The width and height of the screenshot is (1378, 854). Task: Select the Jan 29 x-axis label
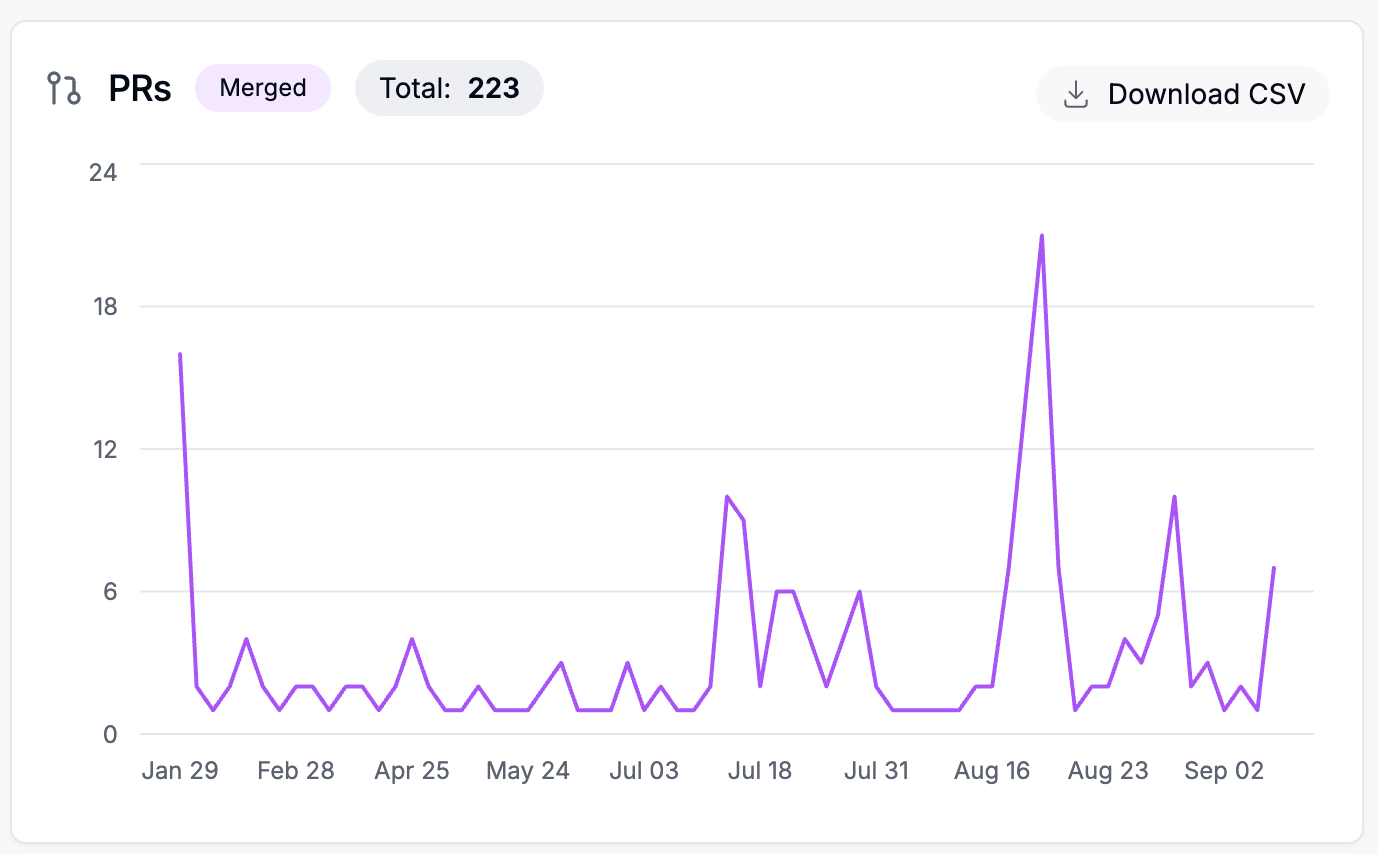coord(180,771)
